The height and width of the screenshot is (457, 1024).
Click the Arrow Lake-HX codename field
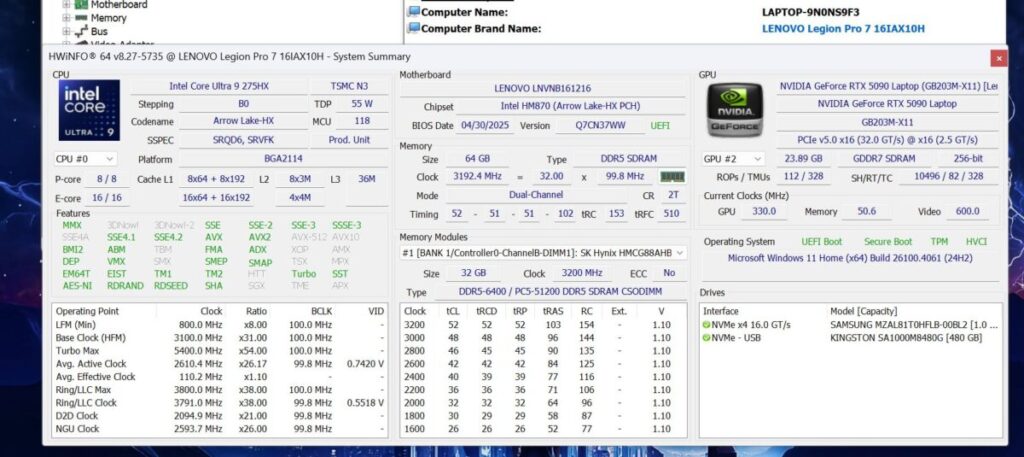[244, 121]
